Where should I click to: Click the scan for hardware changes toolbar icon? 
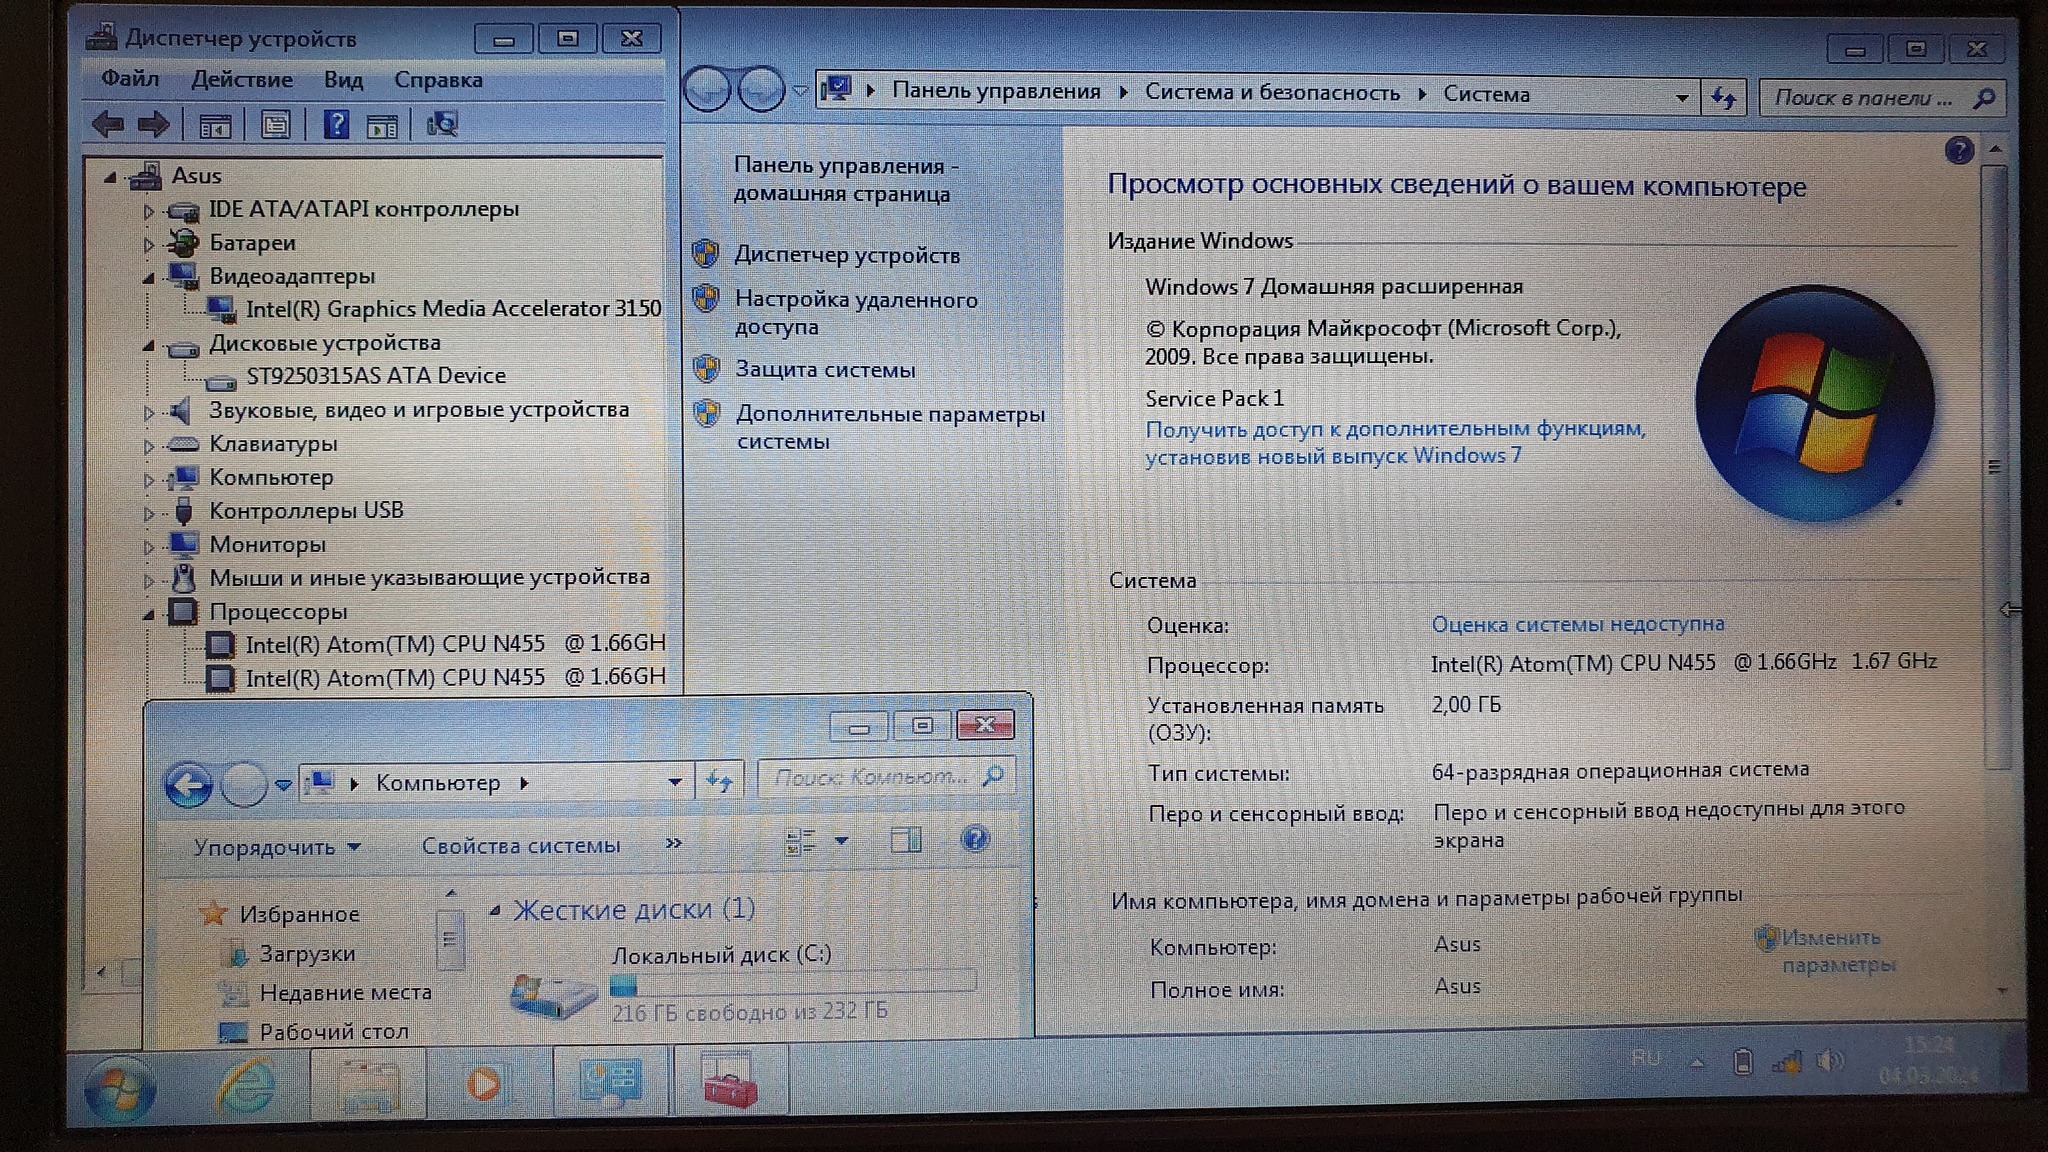[441, 125]
